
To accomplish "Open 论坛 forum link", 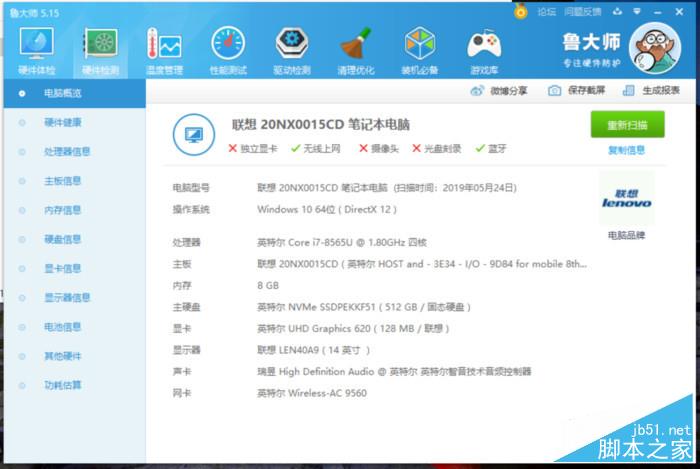I will 546,12.
